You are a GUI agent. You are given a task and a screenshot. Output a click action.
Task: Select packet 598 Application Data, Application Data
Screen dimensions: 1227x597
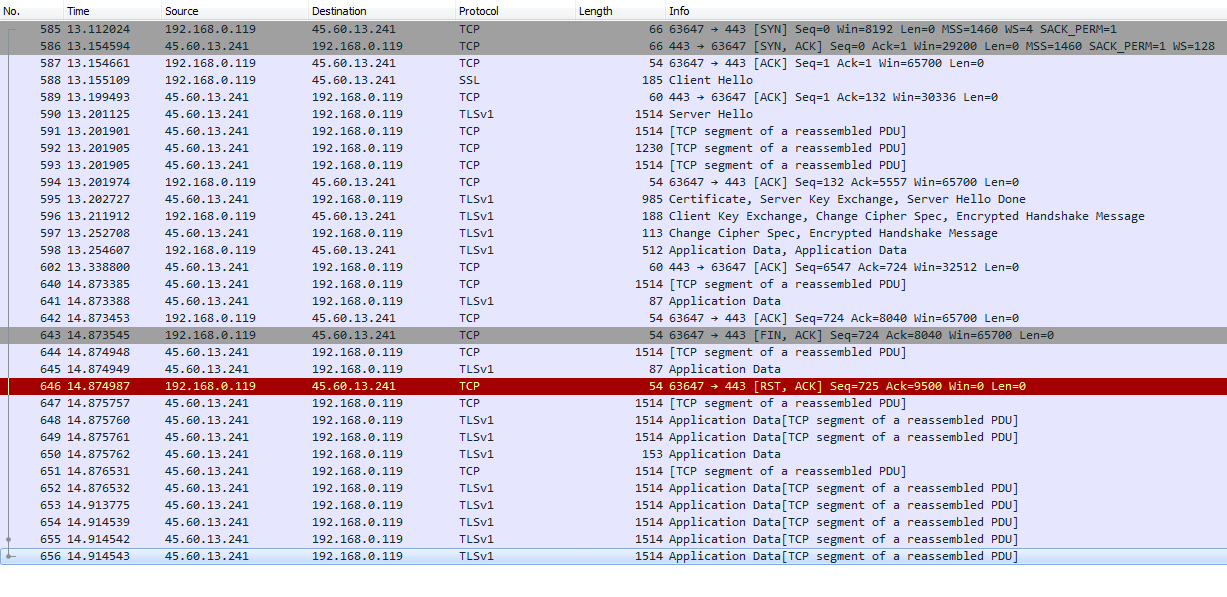(613, 250)
